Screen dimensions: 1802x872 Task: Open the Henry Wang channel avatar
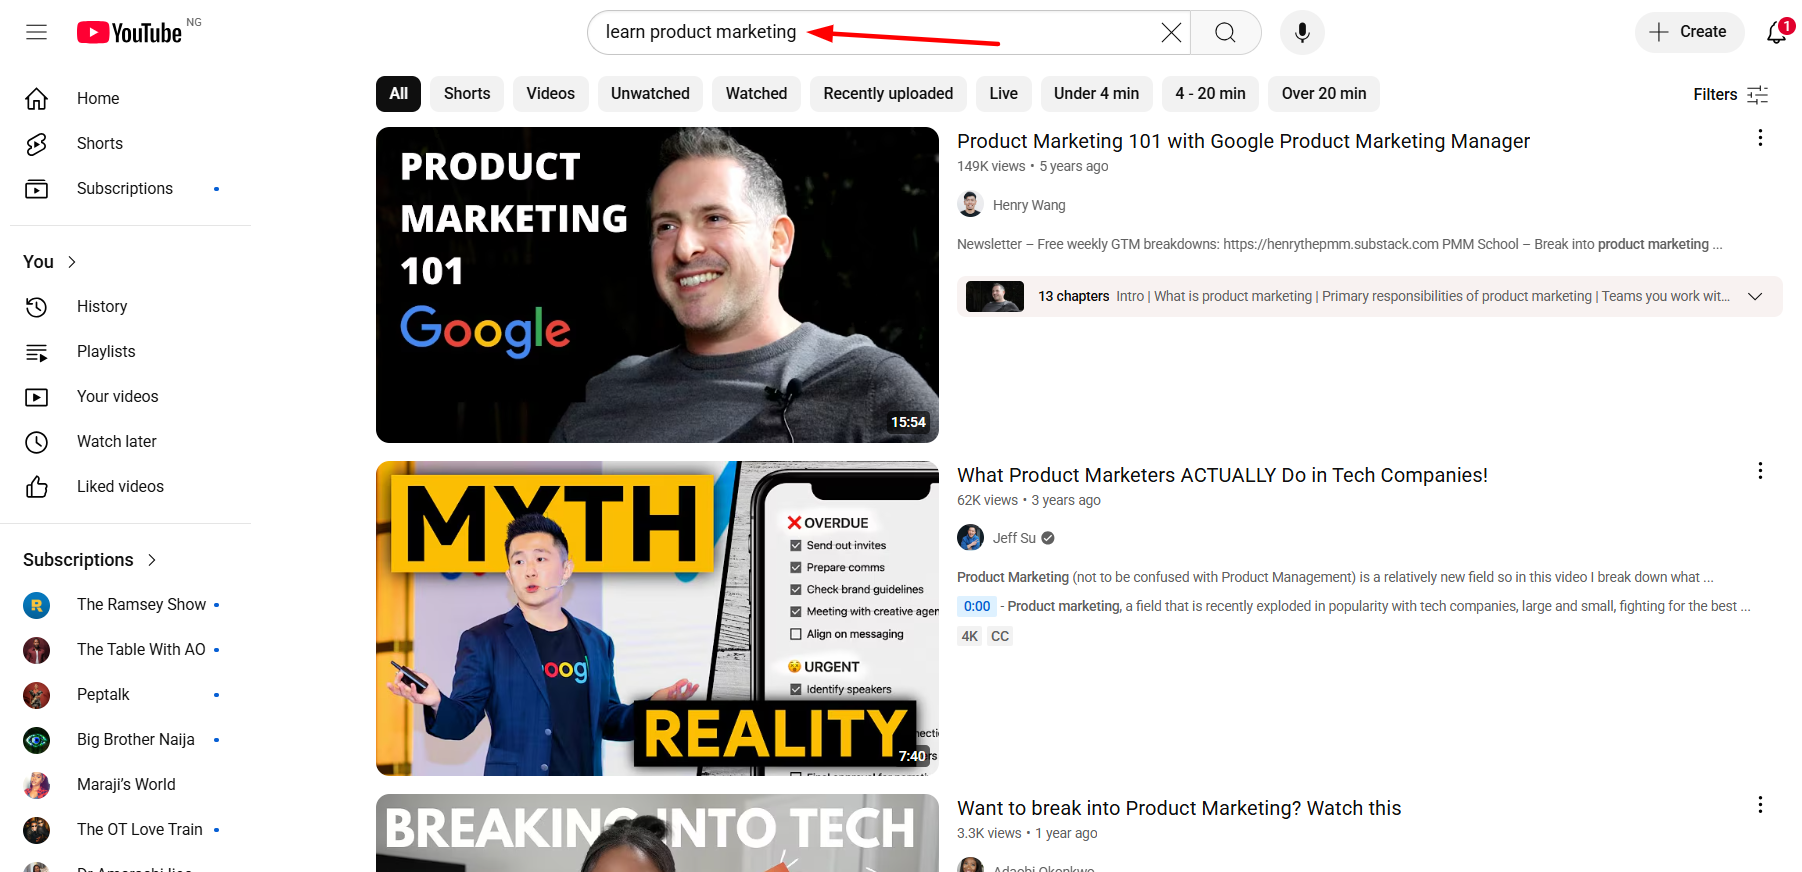pyautogui.click(x=970, y=205)
